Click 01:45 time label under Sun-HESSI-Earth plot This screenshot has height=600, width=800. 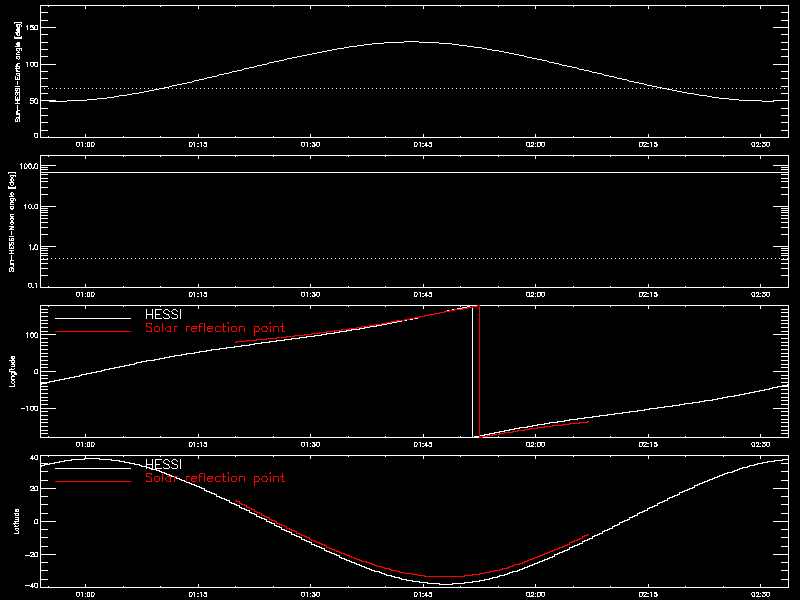point(423,144)
